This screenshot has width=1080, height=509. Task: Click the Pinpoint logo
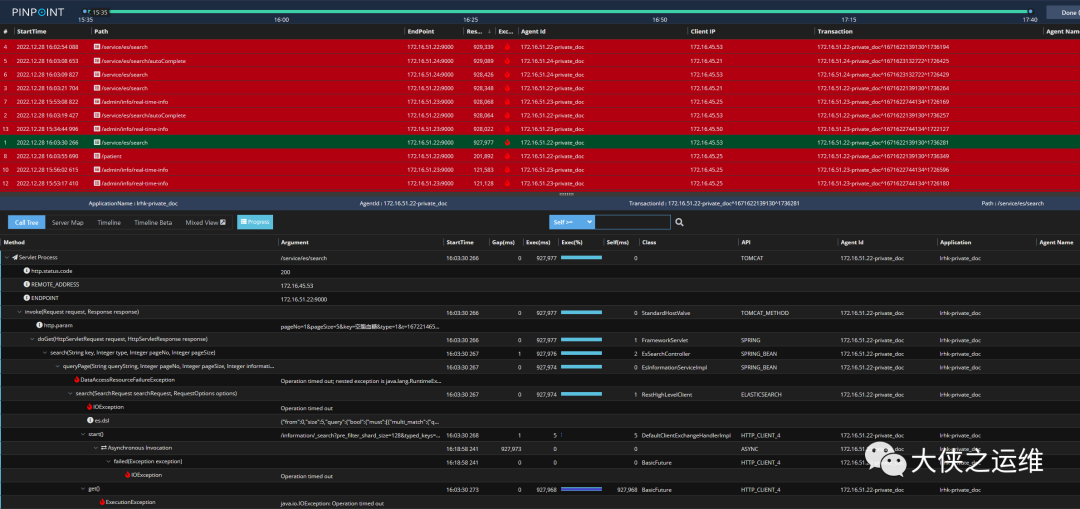tap(37, 12)
